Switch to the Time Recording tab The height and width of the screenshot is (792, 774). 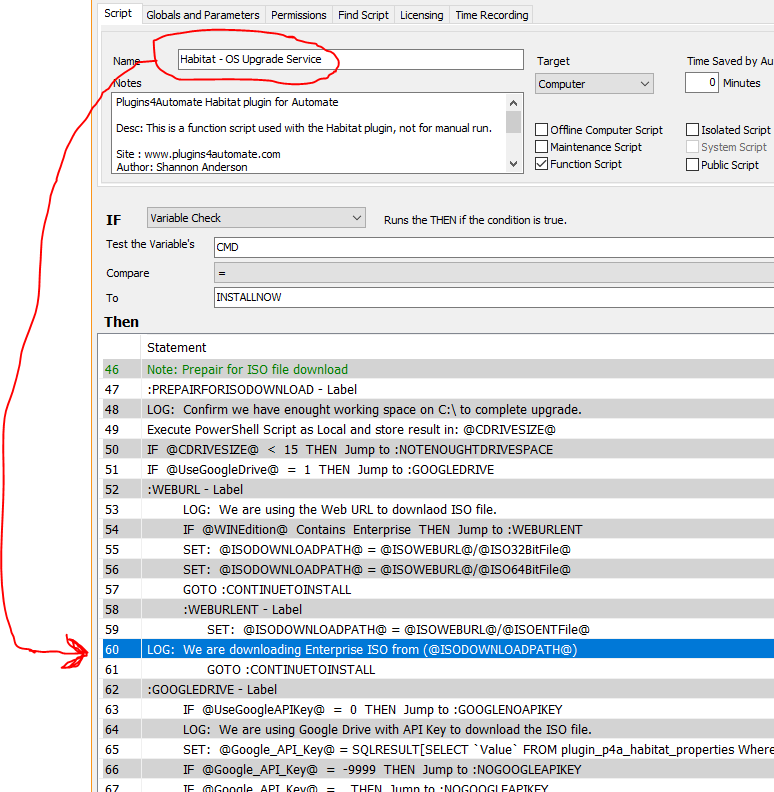click(491, 15)
